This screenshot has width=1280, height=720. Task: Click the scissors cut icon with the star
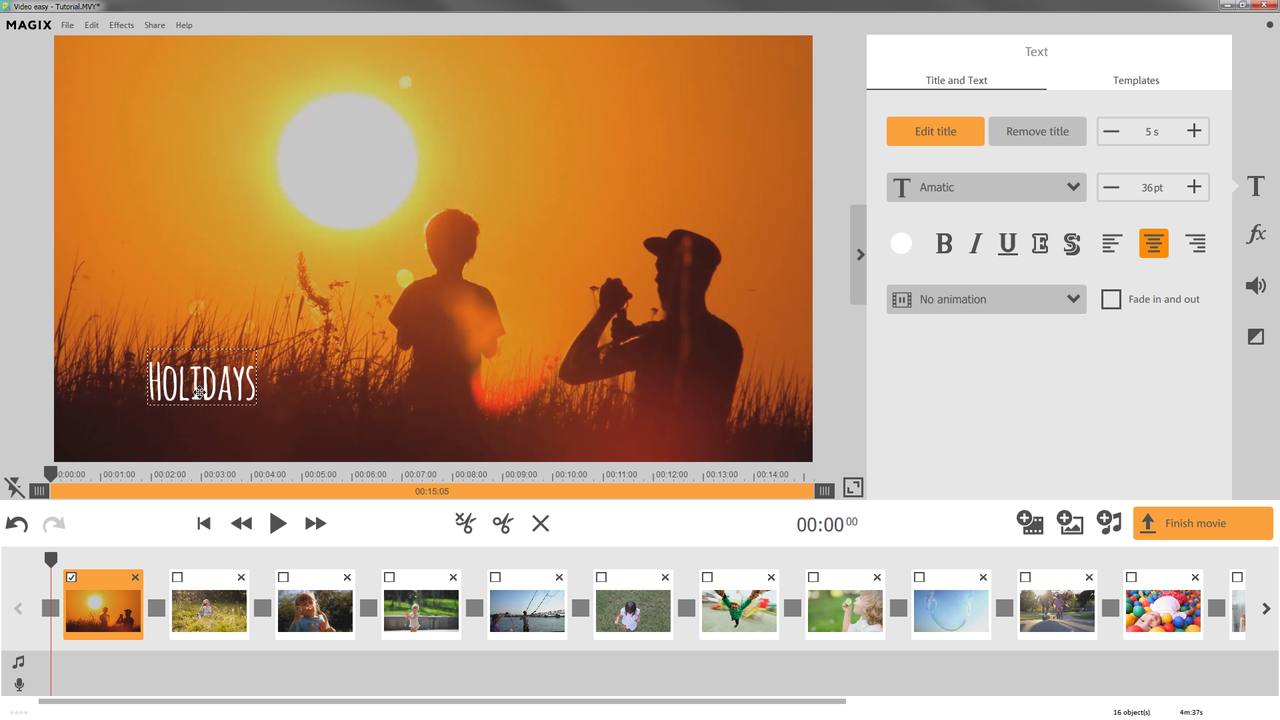tap(465, 523)
